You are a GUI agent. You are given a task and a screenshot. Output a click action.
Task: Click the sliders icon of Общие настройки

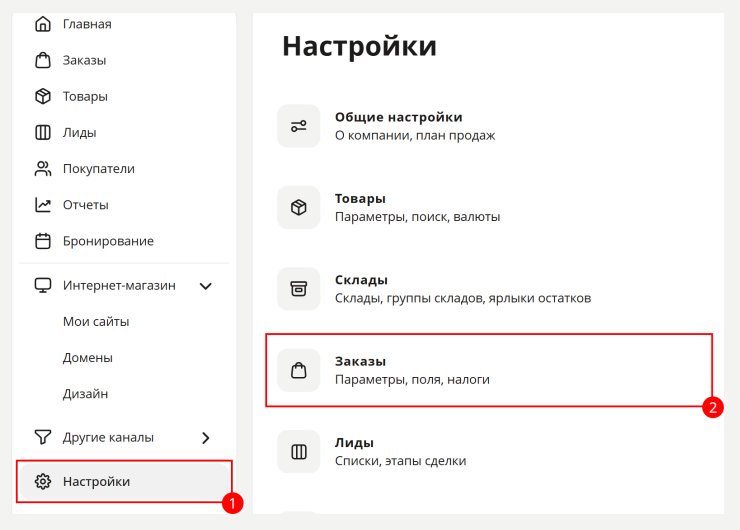(299, 126)
